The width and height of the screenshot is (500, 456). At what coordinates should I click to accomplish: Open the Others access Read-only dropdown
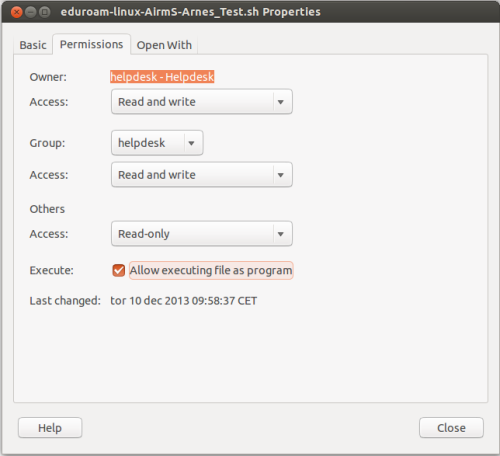[x=202, y=234]
